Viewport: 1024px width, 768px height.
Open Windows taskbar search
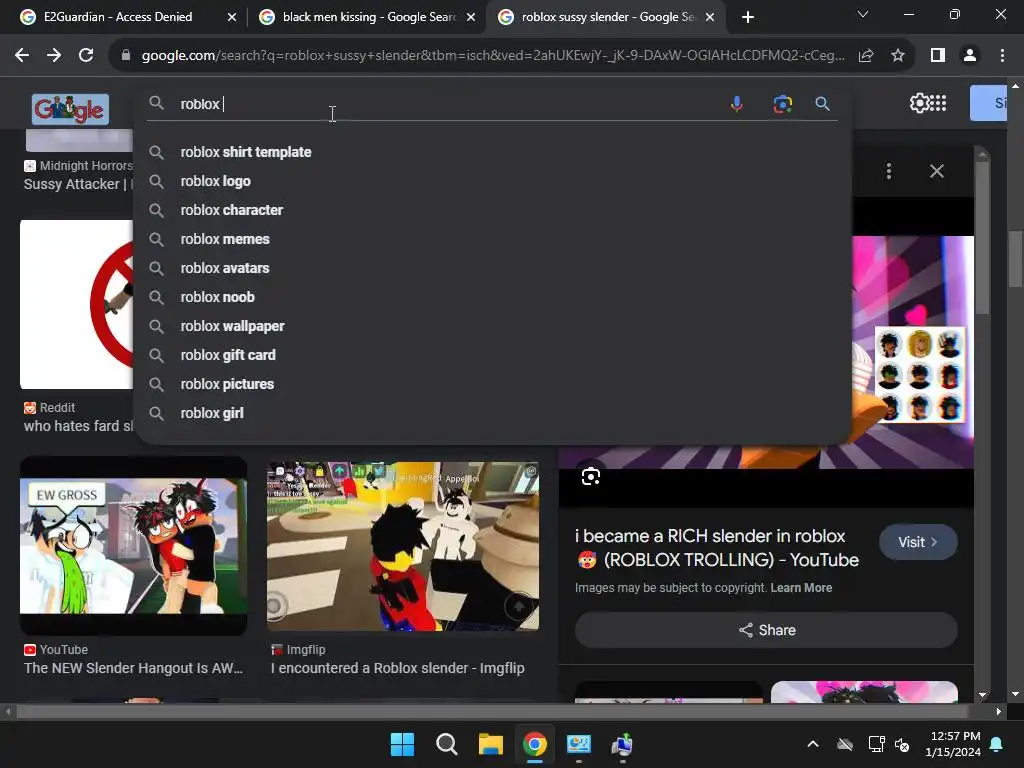tap(447, 744)
